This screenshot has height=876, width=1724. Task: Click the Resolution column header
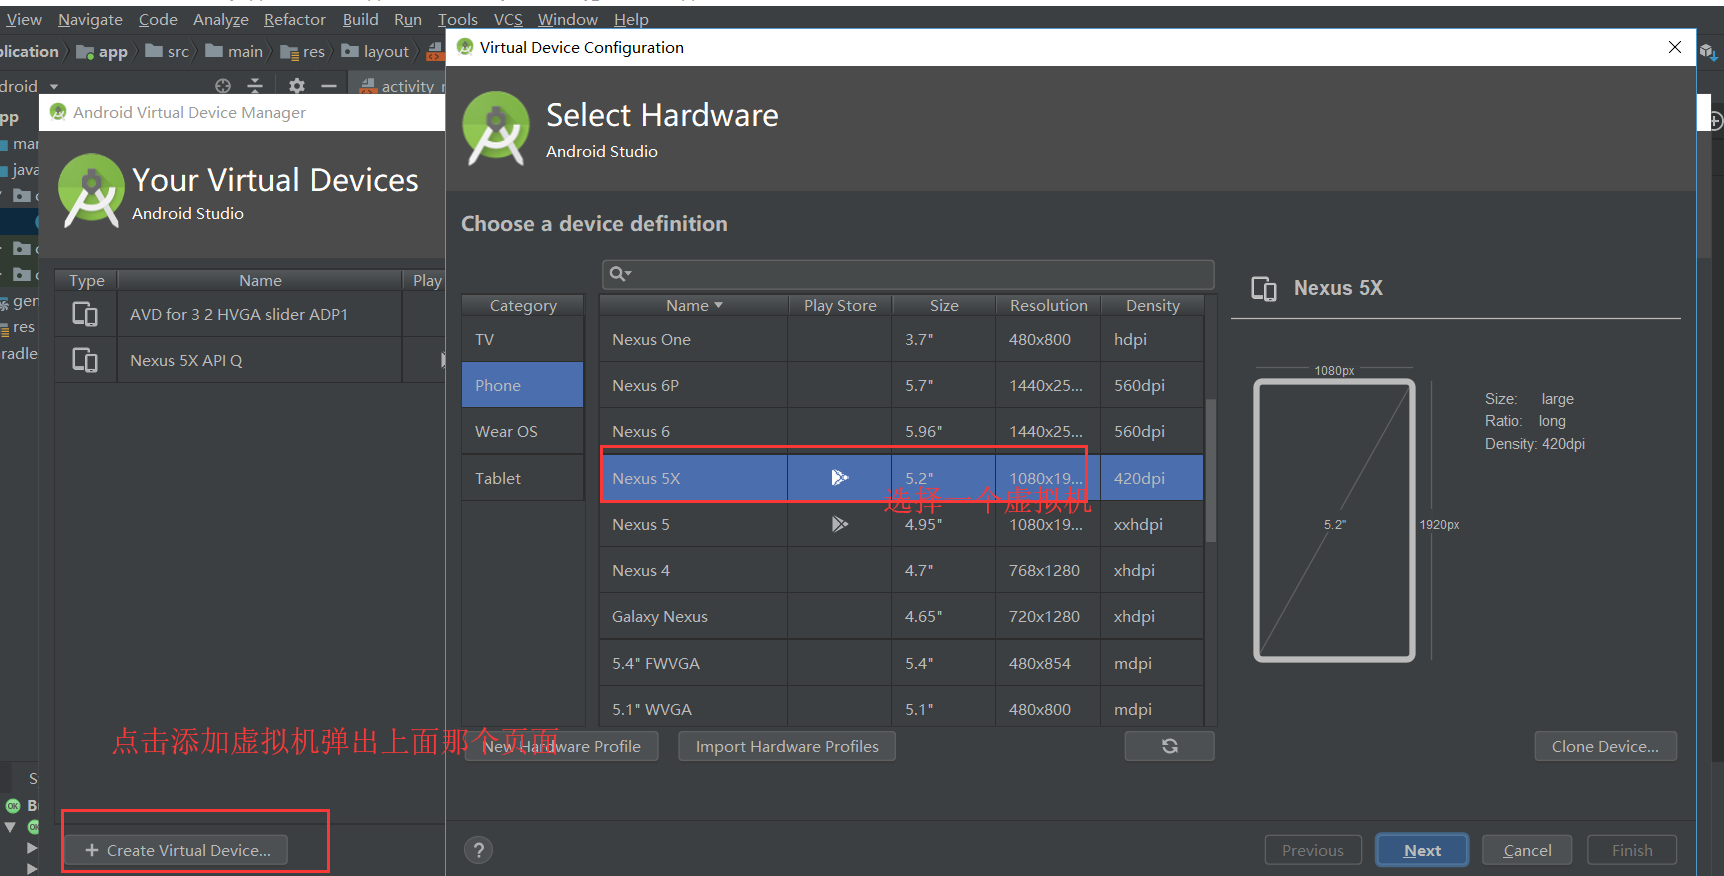[x=1048, y=305]
